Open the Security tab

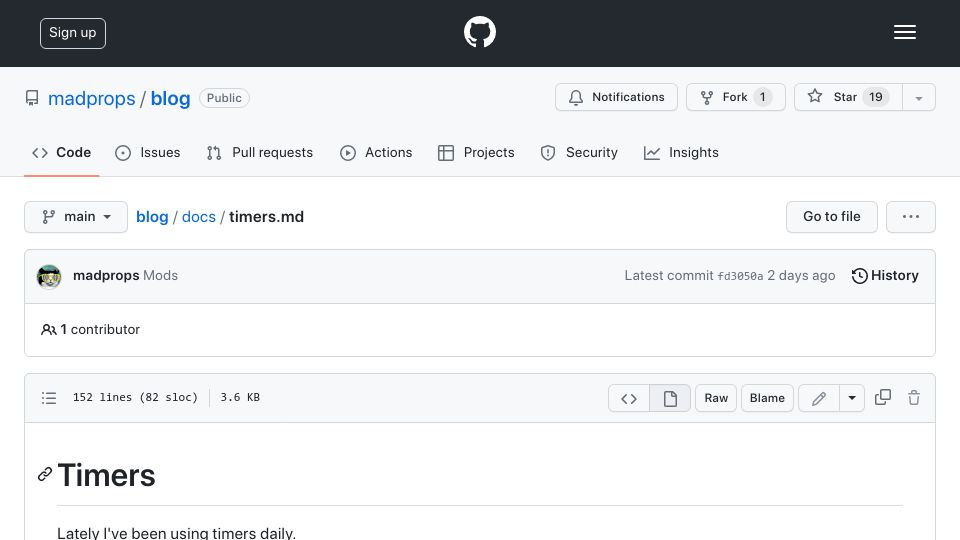pos(579,152)
